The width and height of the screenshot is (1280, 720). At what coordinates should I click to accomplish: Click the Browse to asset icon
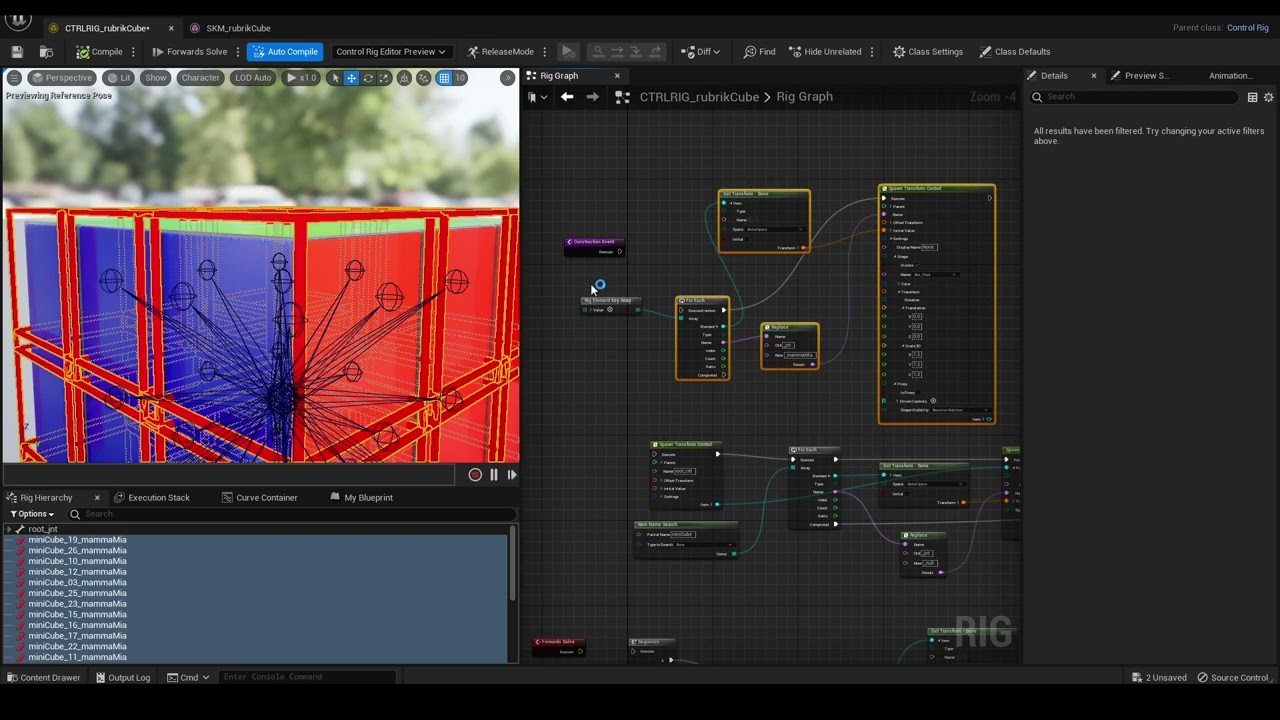46,52
